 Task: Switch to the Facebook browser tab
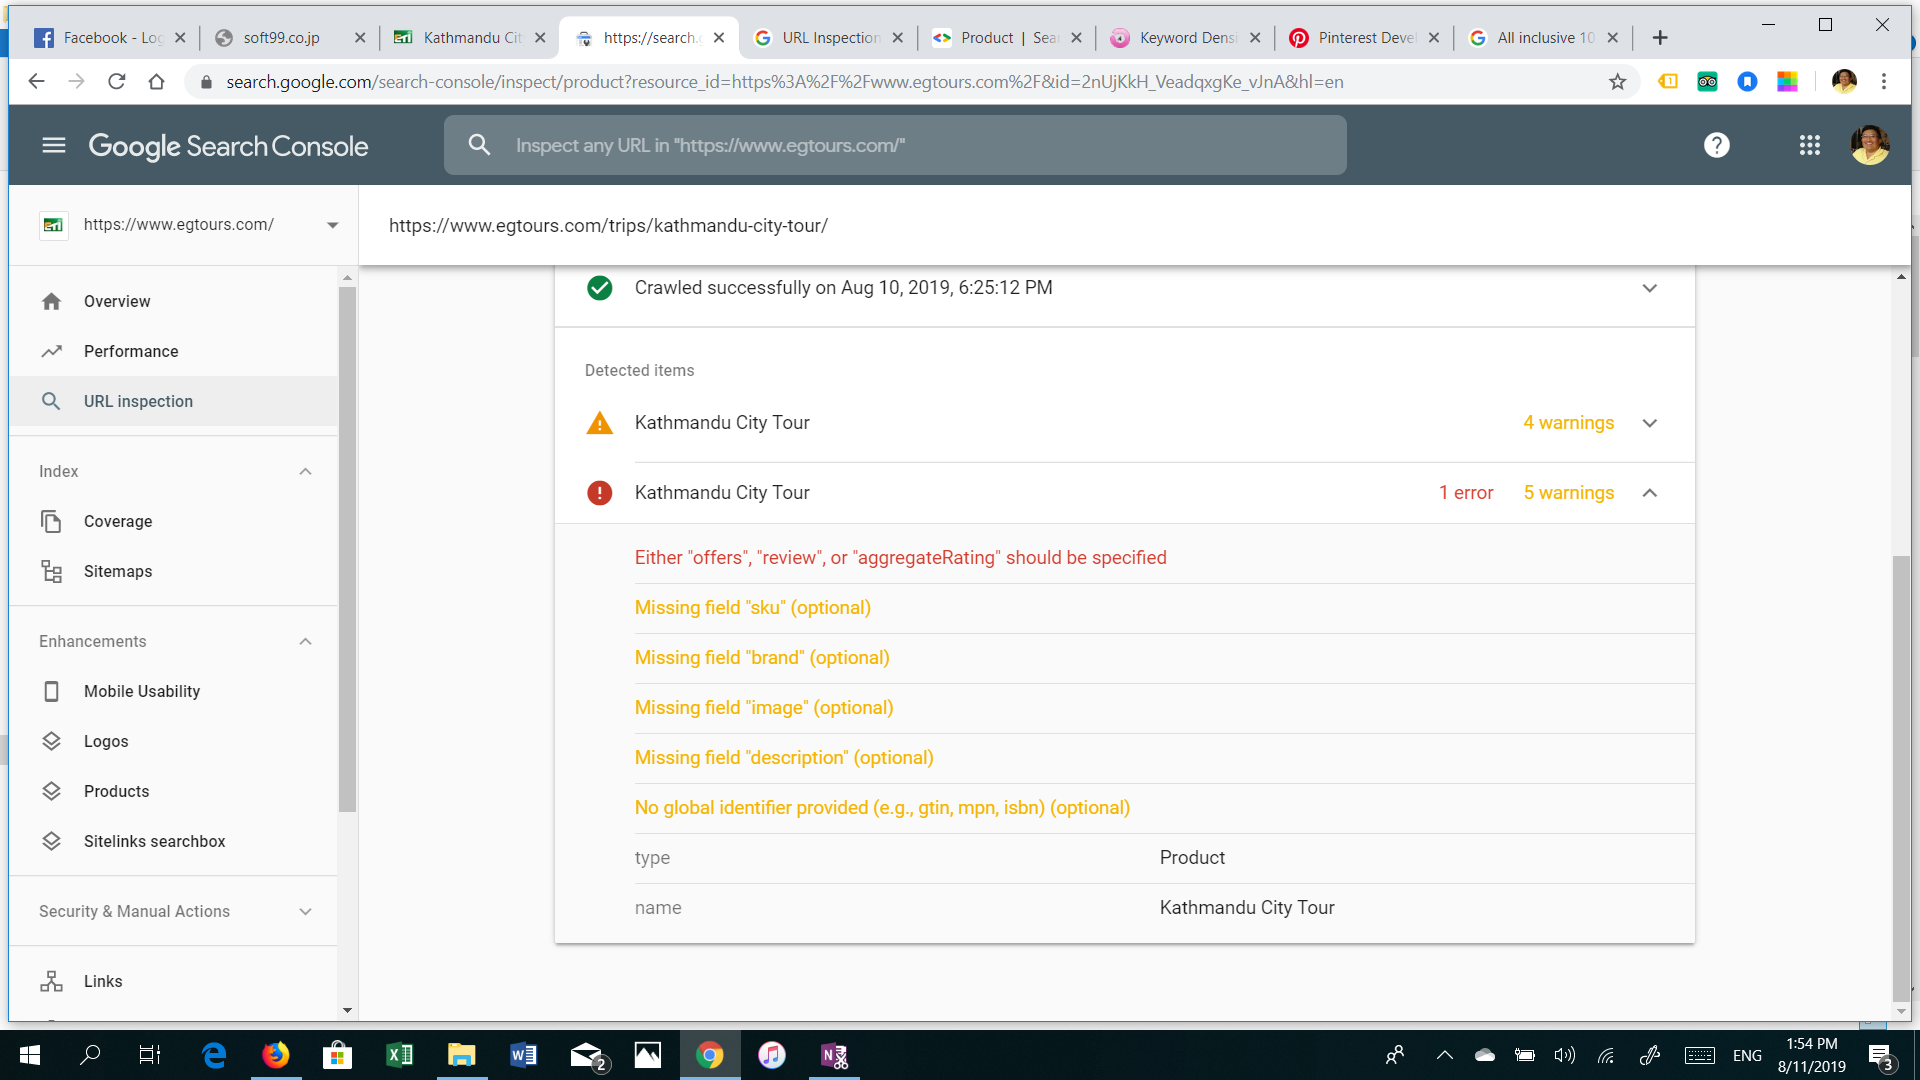click(108, 38)
